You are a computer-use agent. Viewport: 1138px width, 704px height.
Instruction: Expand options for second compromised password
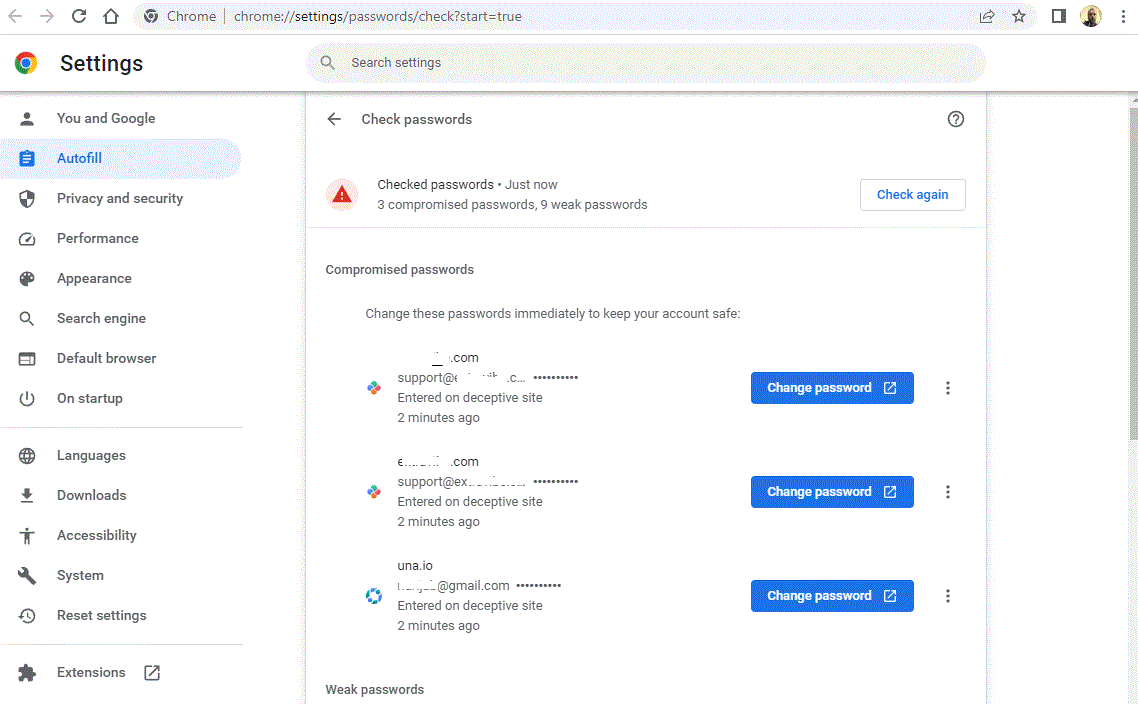948,492
